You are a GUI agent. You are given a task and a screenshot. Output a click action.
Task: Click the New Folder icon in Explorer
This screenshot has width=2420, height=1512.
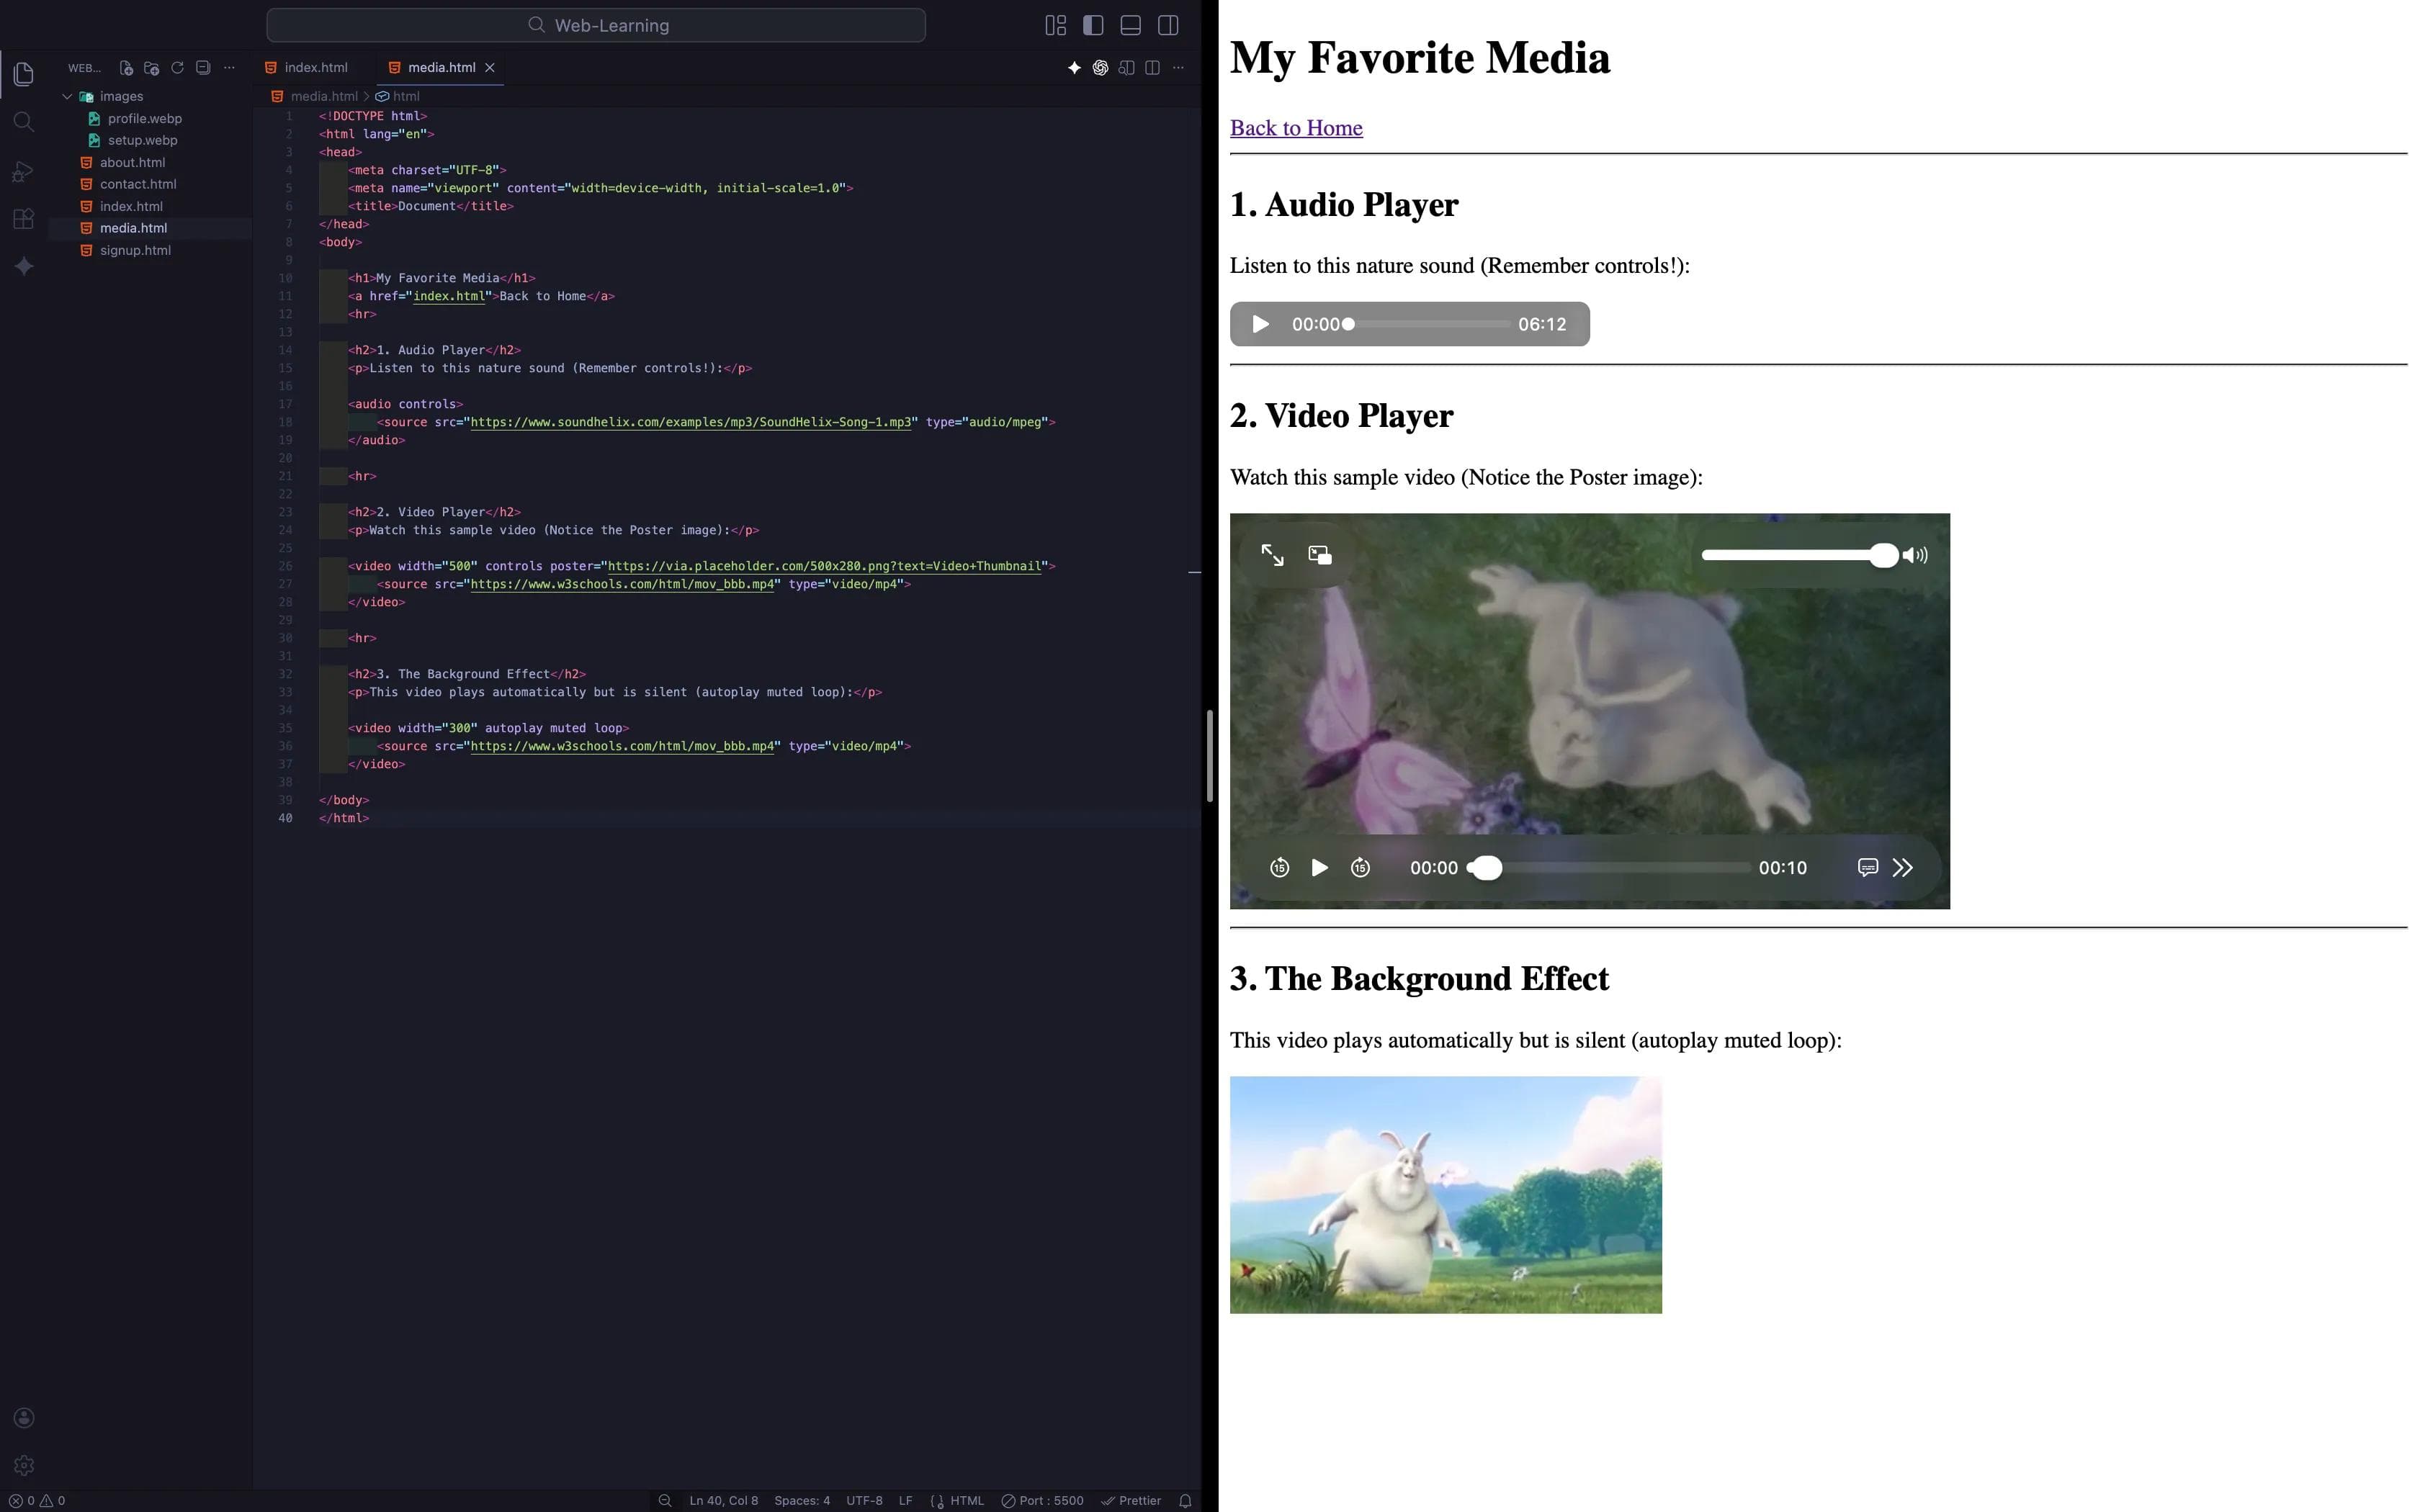(151, 68)
